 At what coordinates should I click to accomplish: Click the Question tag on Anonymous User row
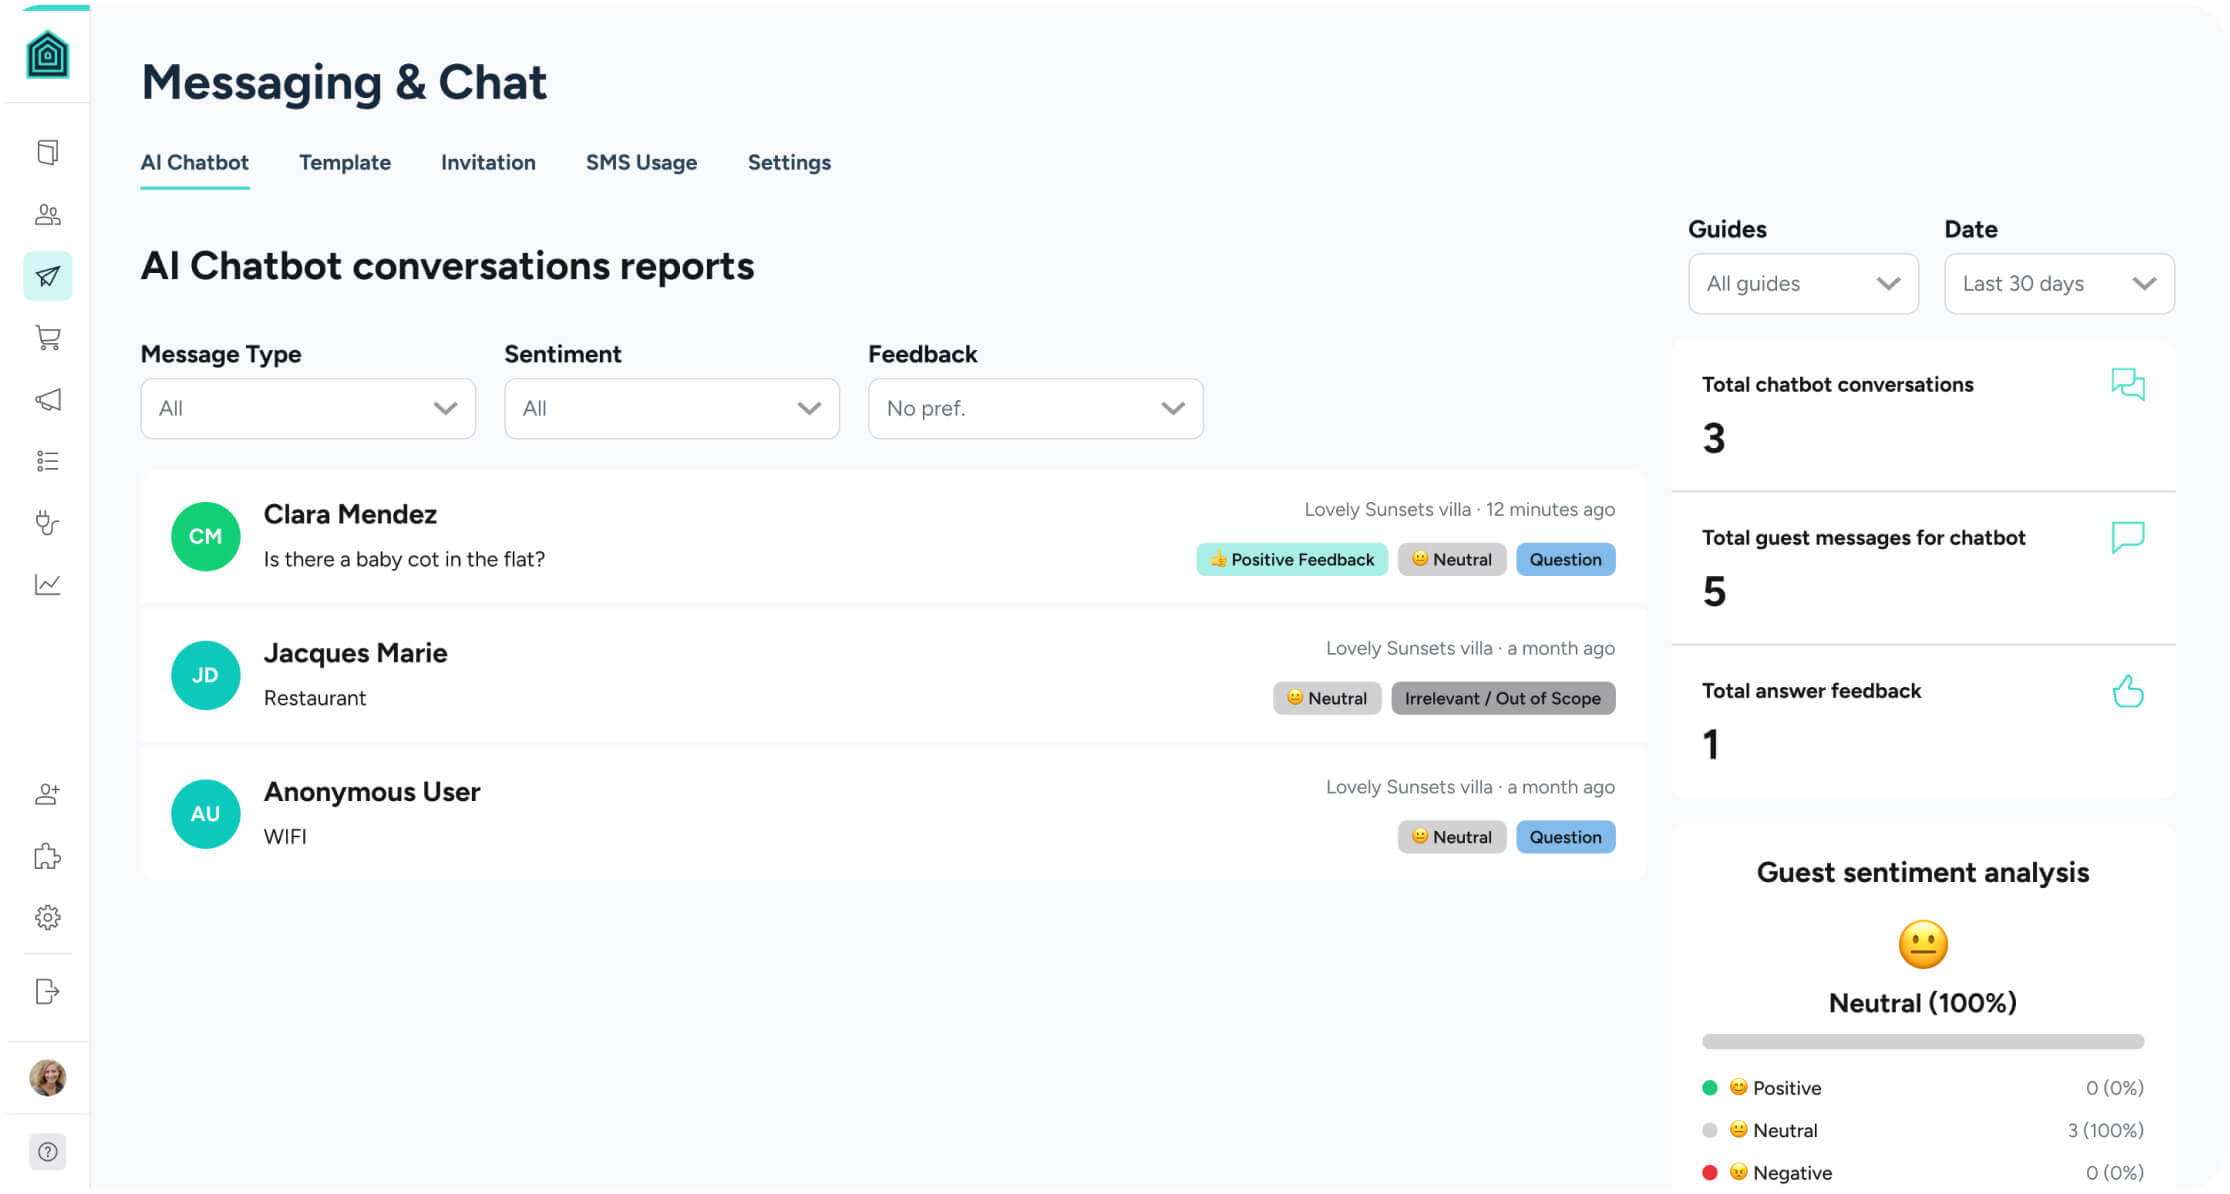coord(1565,837)
